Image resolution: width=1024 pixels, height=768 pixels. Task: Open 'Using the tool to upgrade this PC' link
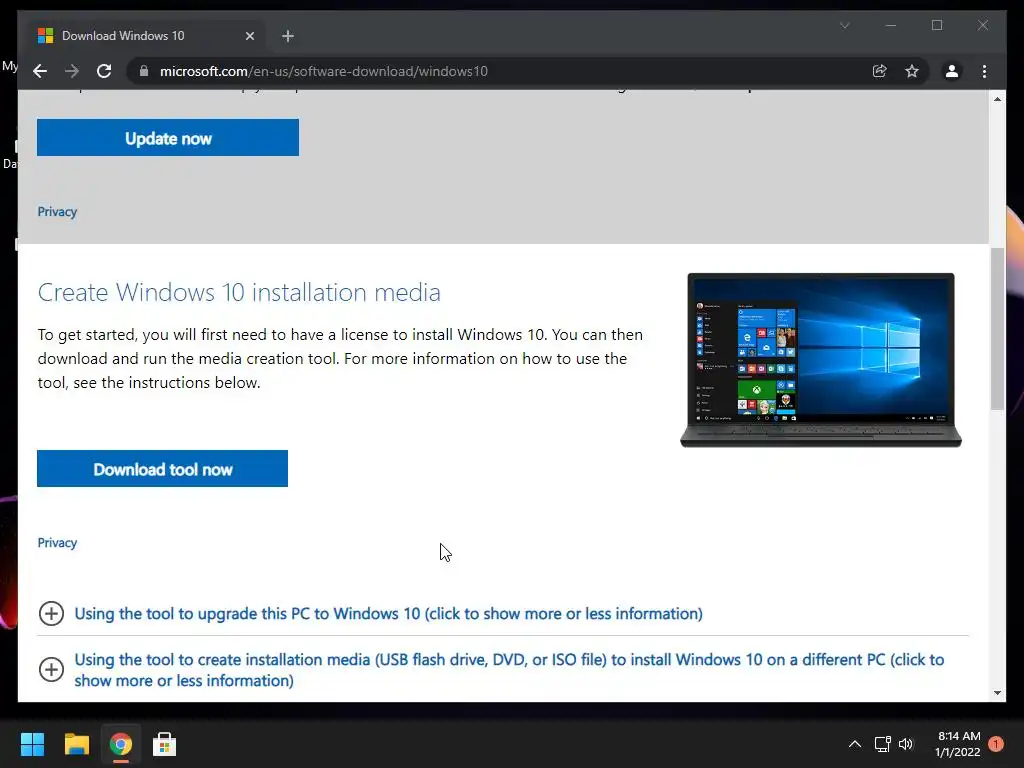389,613
